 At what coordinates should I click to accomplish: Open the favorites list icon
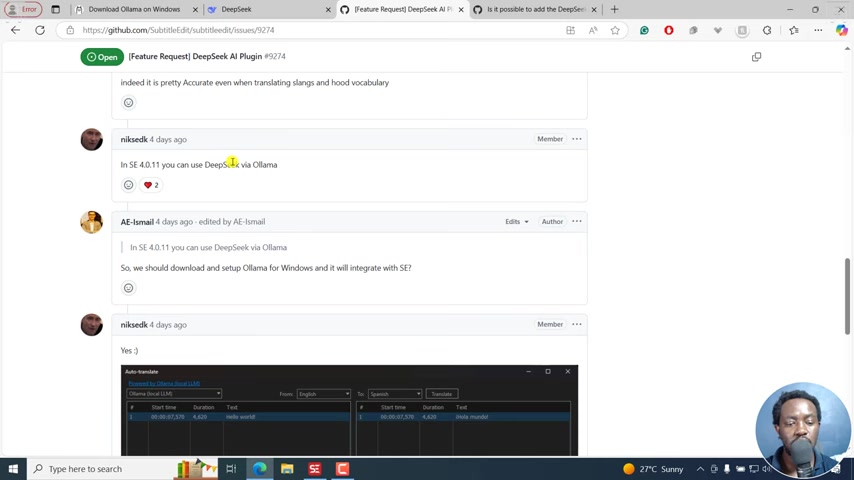coord(794,31)
